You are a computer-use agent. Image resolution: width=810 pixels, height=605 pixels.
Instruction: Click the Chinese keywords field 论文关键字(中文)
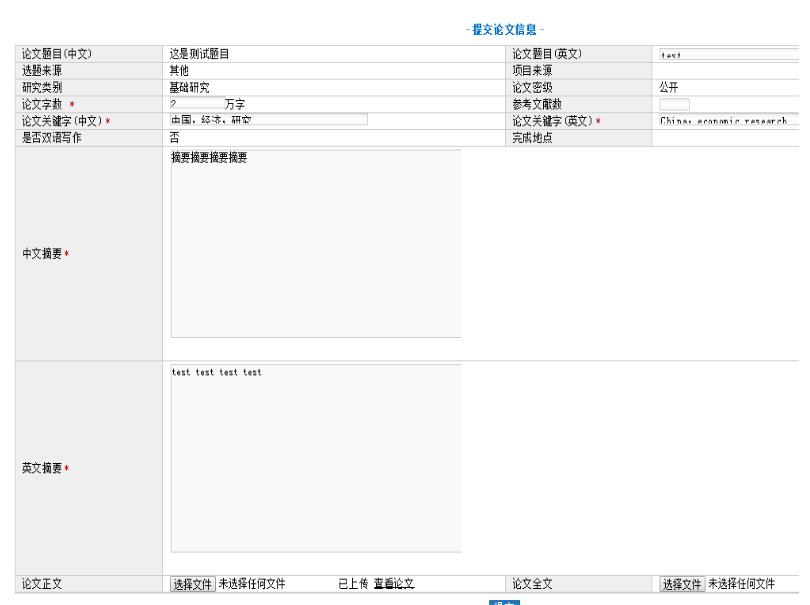click(268, 120)
